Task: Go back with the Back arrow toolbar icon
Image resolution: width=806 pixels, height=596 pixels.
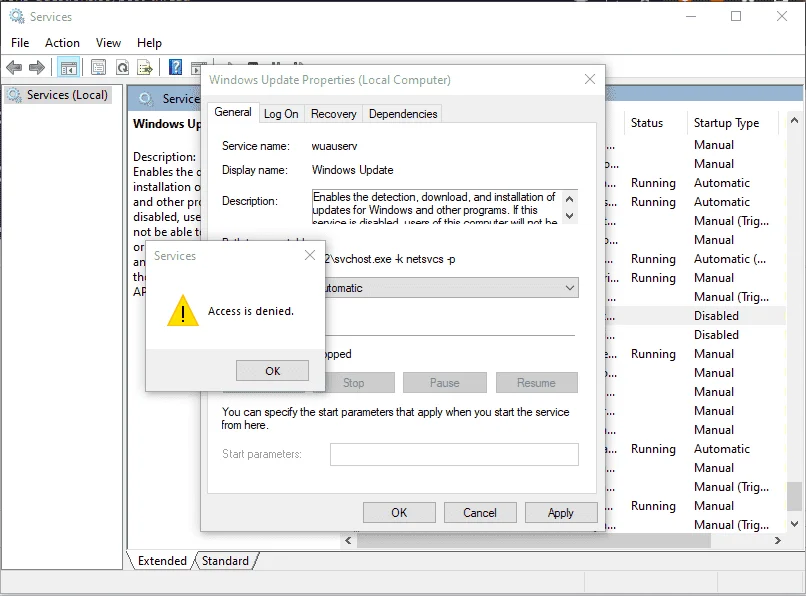Action: pyautogui.click(x=14, y=67)
